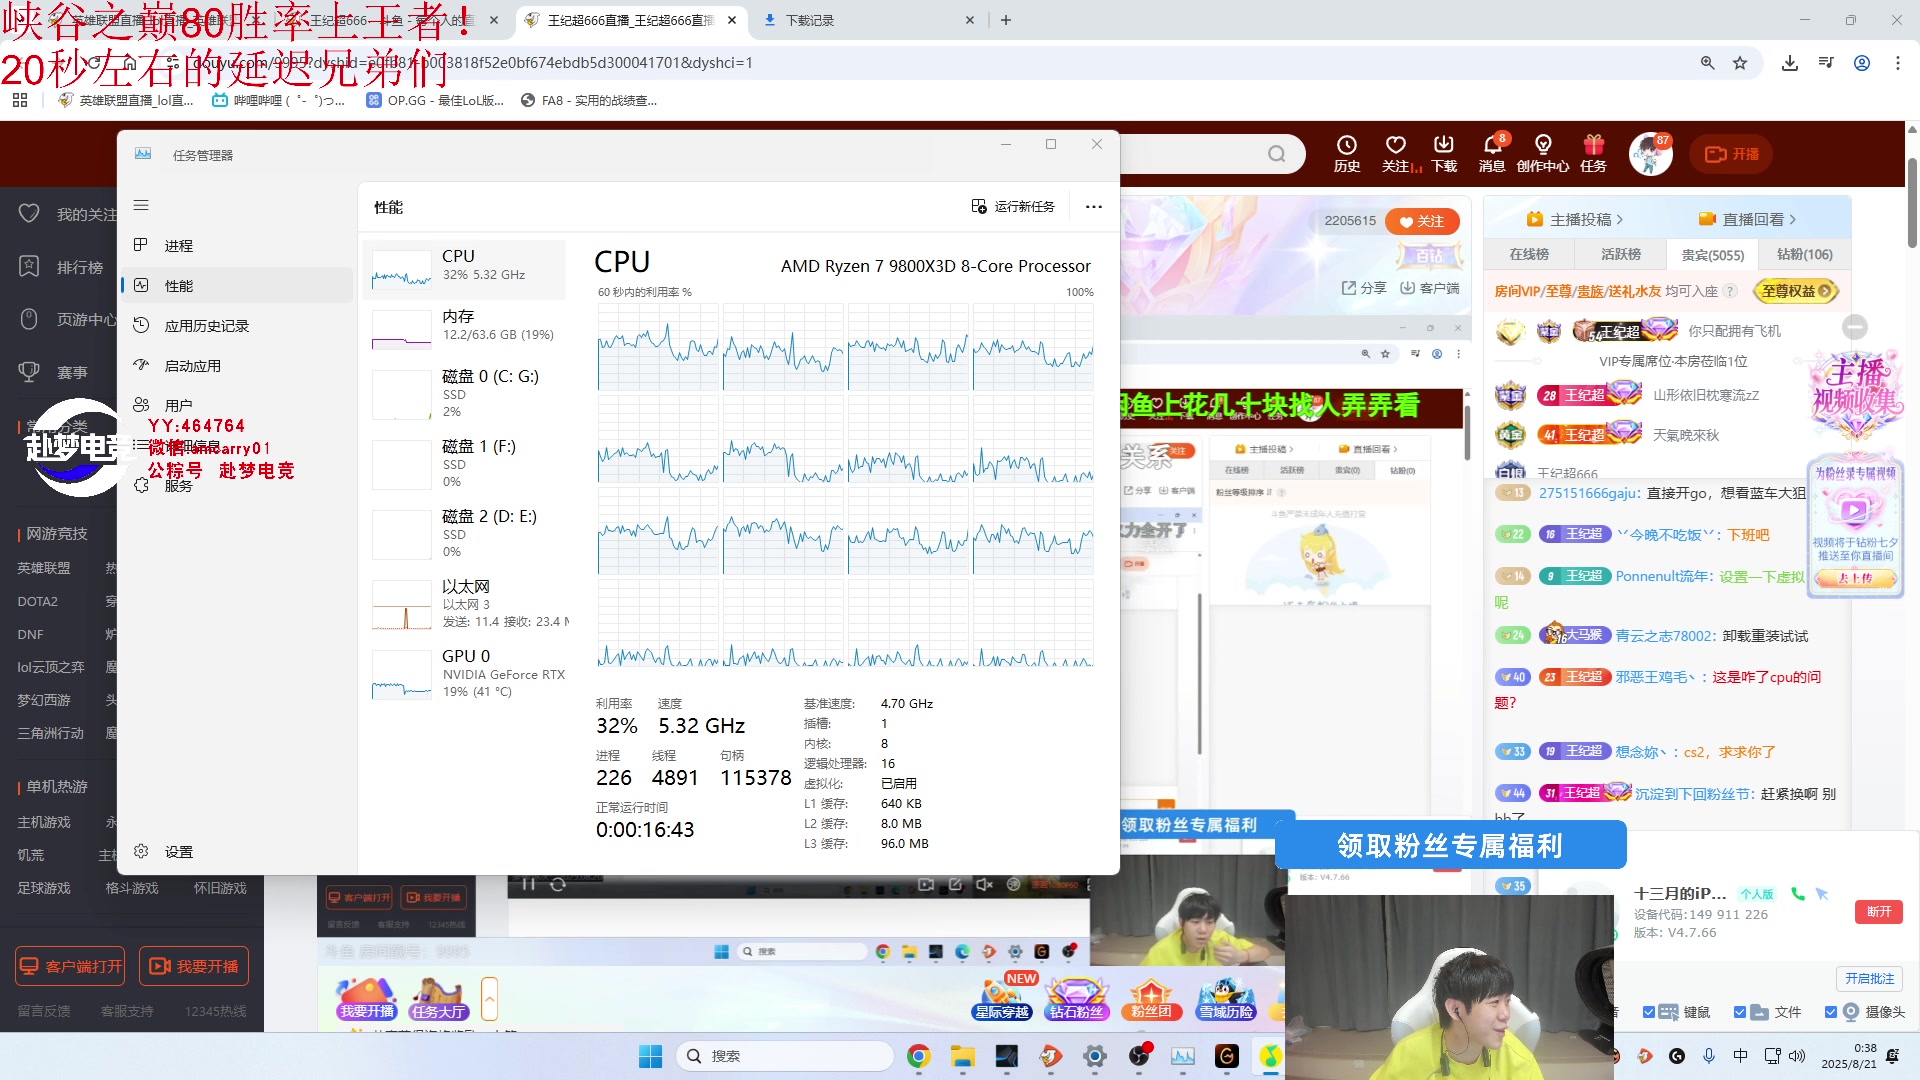Click red 断开 (Disconnect) button
This screenshot has height=1080, width=1920.
click(x=1879, y=911)
